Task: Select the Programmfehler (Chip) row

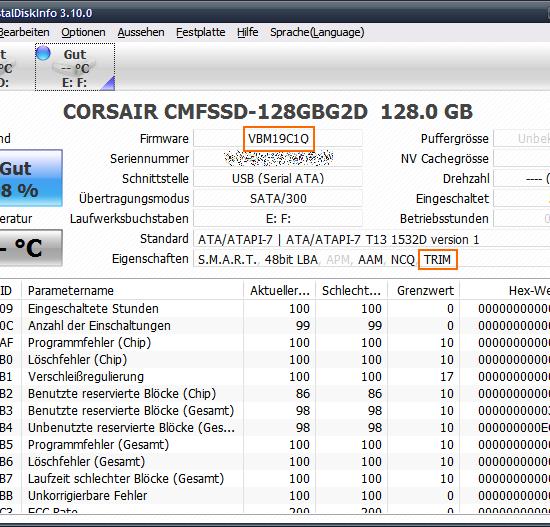Action: pyautogui.click(x=275, y=342)
